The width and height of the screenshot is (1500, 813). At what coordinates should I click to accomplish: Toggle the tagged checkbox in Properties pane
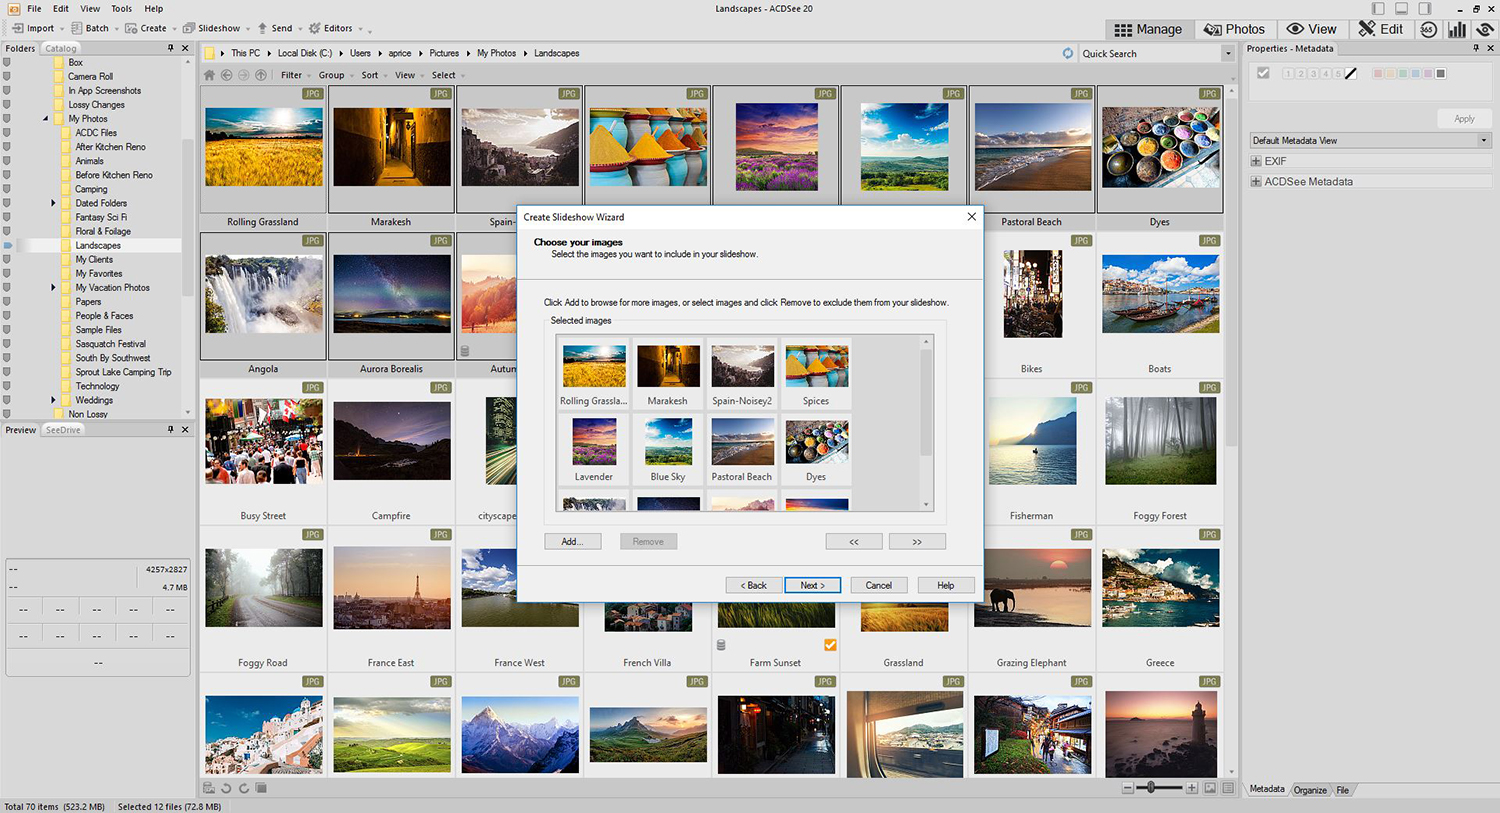pyautogui.click(x=1263, y=73)
